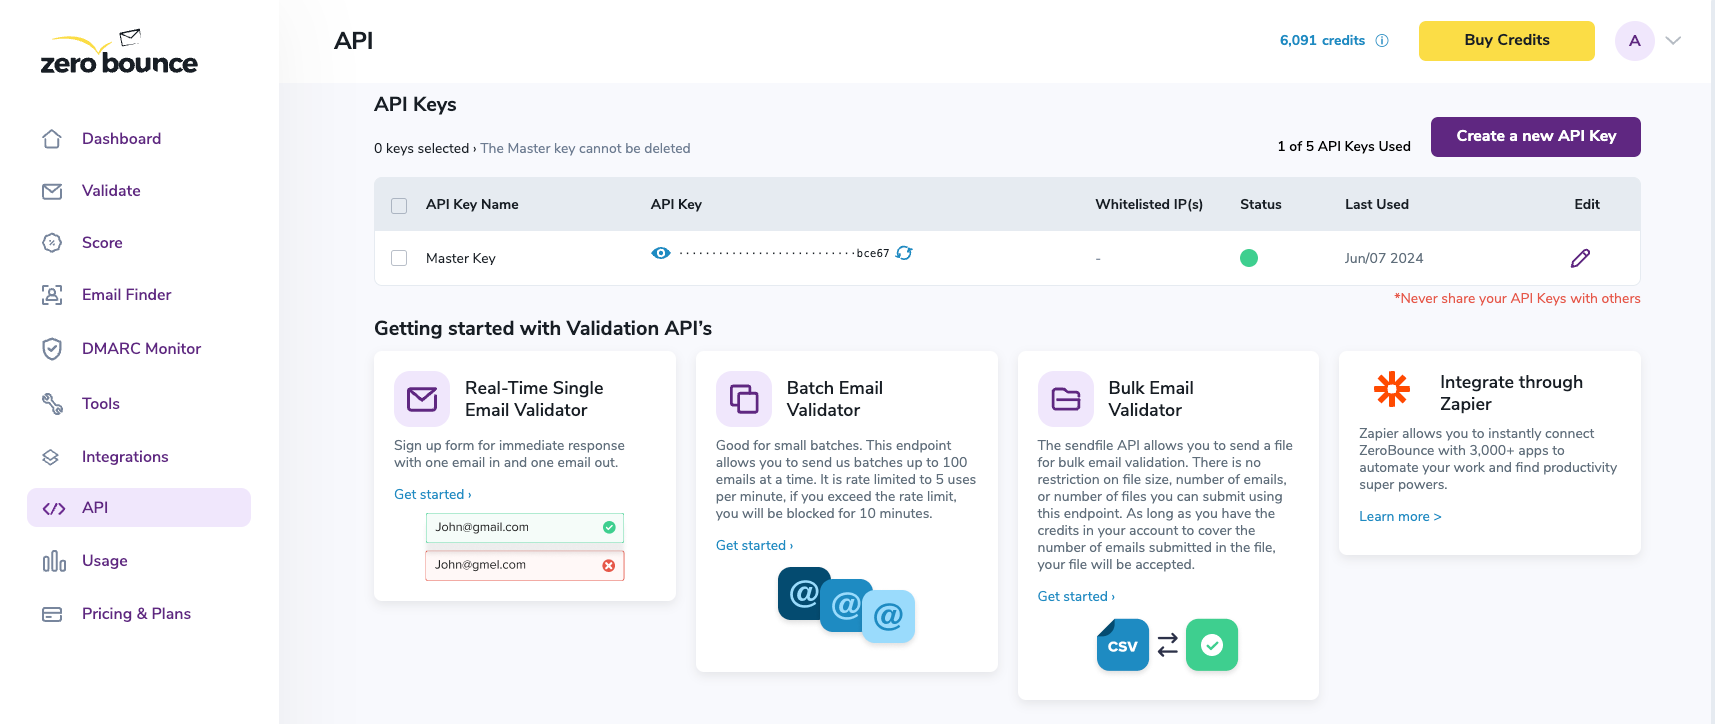Click the 'Status' column header

(x=1261, y=205)
